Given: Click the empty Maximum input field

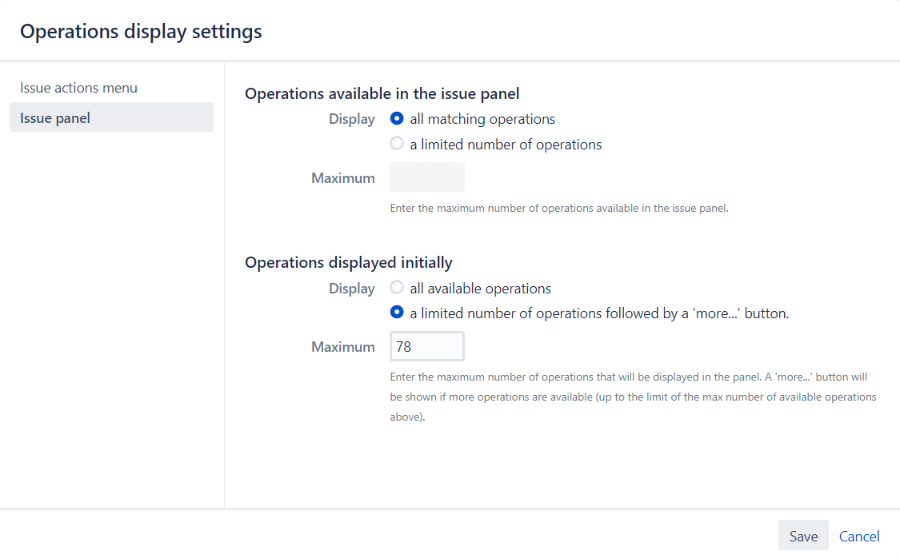Looking at the screenshot, I should click(x=427, y=177).
